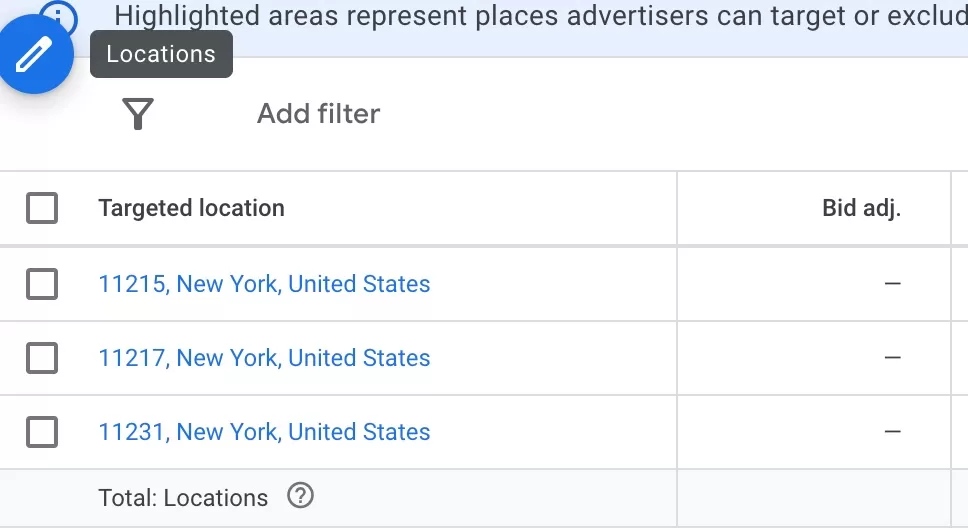Click the Total: Locations summary label

pyautogui.click(x=183, y=498)
